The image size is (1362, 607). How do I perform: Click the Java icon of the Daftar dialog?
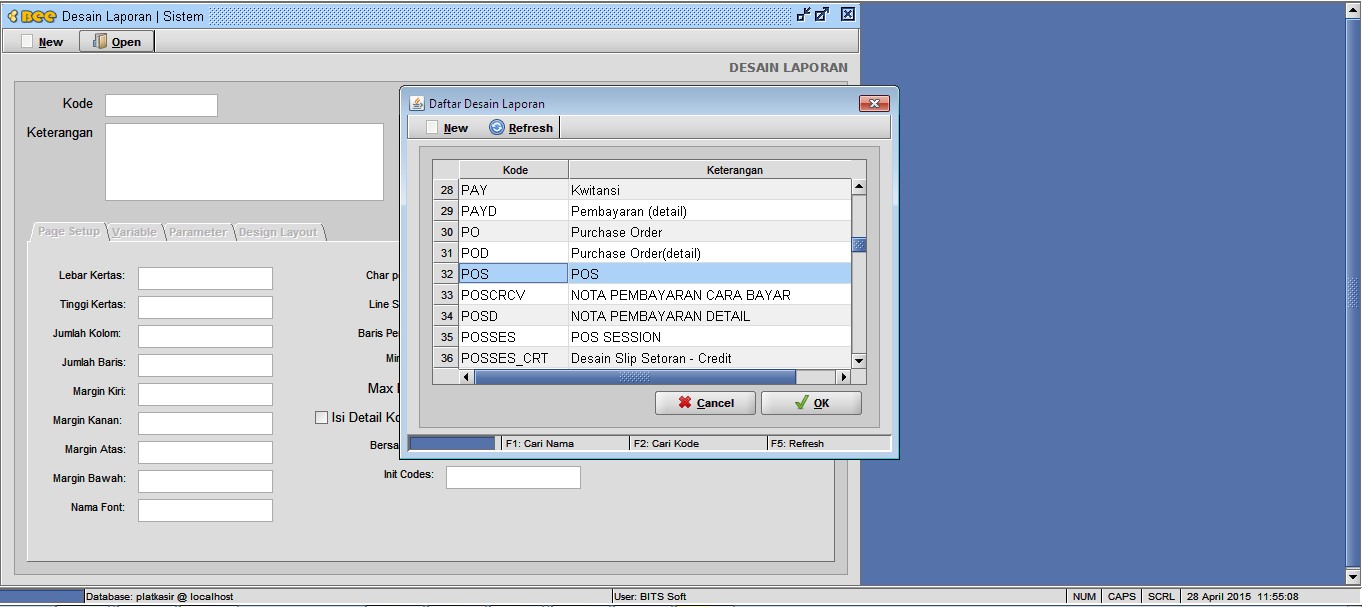tap(417, 104)
